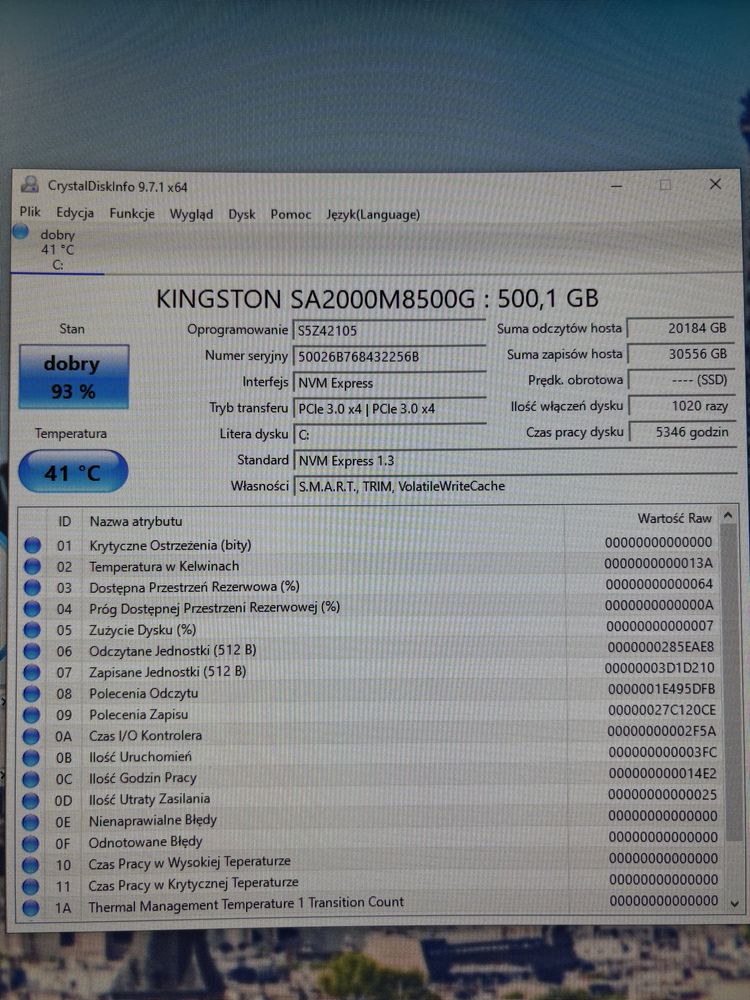Open the Plik menu

[x=29, y=212]
